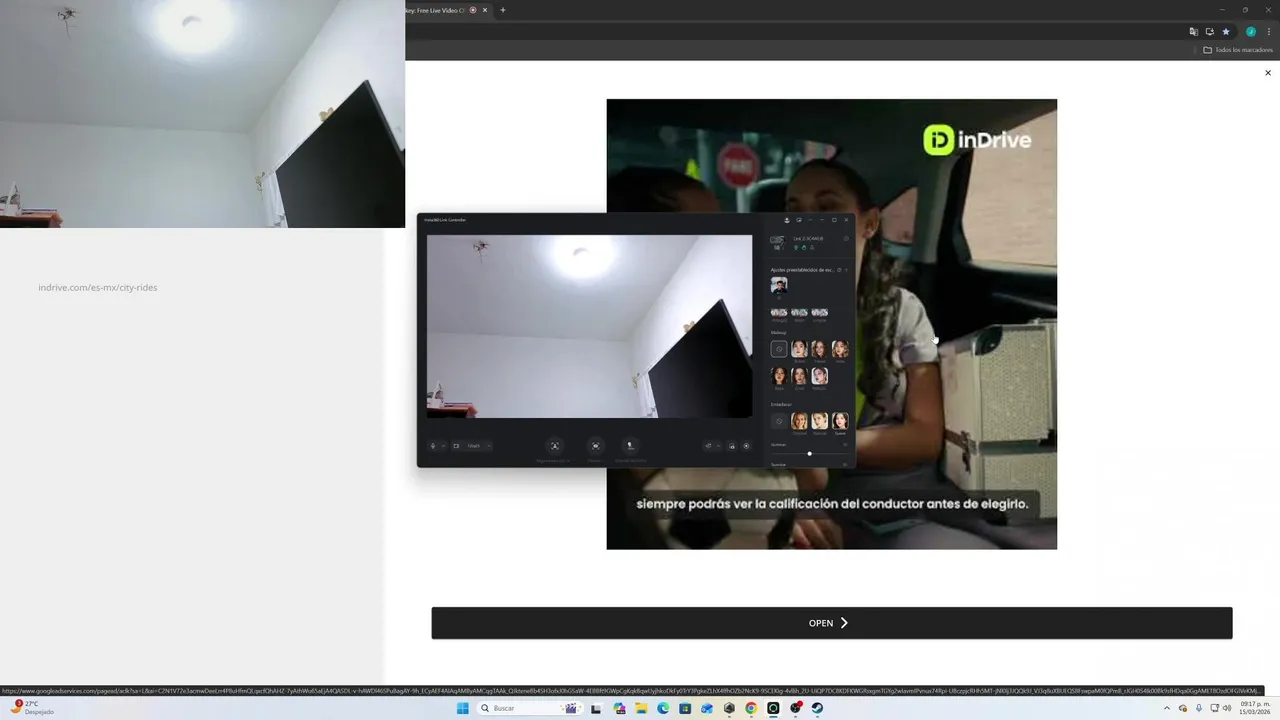Screen dimensions: 1280x720
Task: Click the Buscar taskbar search box
Action: (528, 708)
